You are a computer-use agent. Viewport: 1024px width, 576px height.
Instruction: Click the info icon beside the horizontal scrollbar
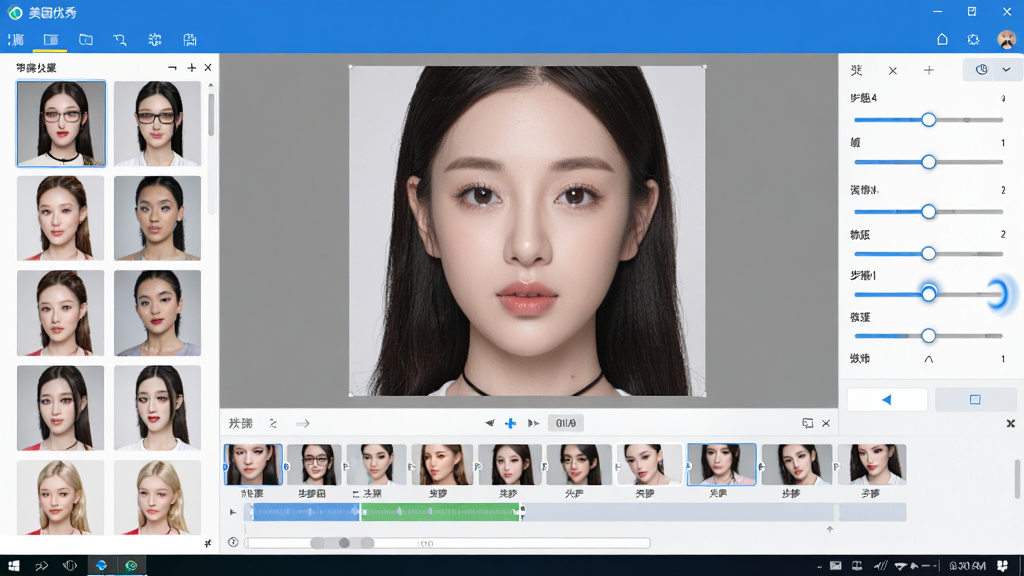[x=233, y=542]
